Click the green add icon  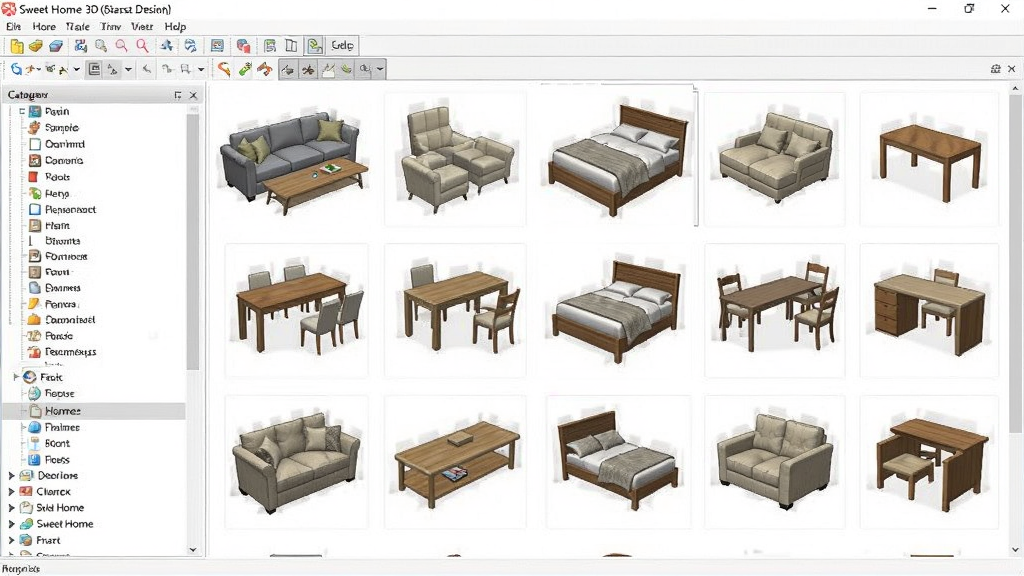coord(244,69)
